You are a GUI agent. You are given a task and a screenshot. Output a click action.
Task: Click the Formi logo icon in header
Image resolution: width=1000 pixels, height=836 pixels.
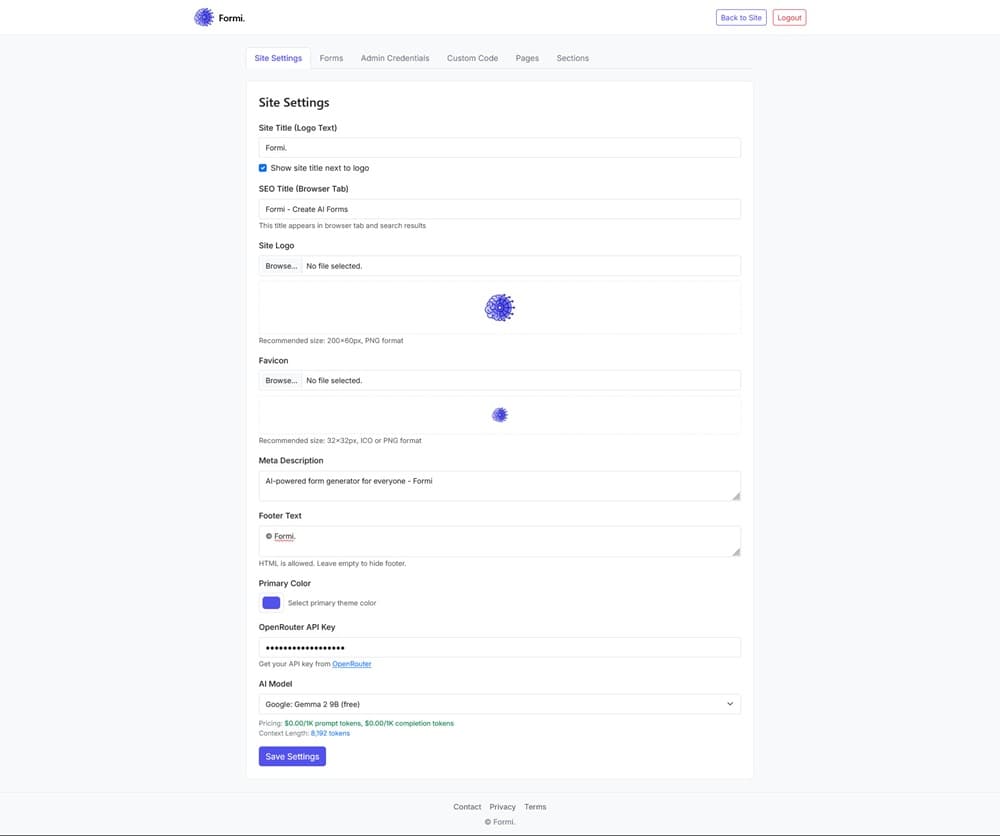click(x=204, y=17)
